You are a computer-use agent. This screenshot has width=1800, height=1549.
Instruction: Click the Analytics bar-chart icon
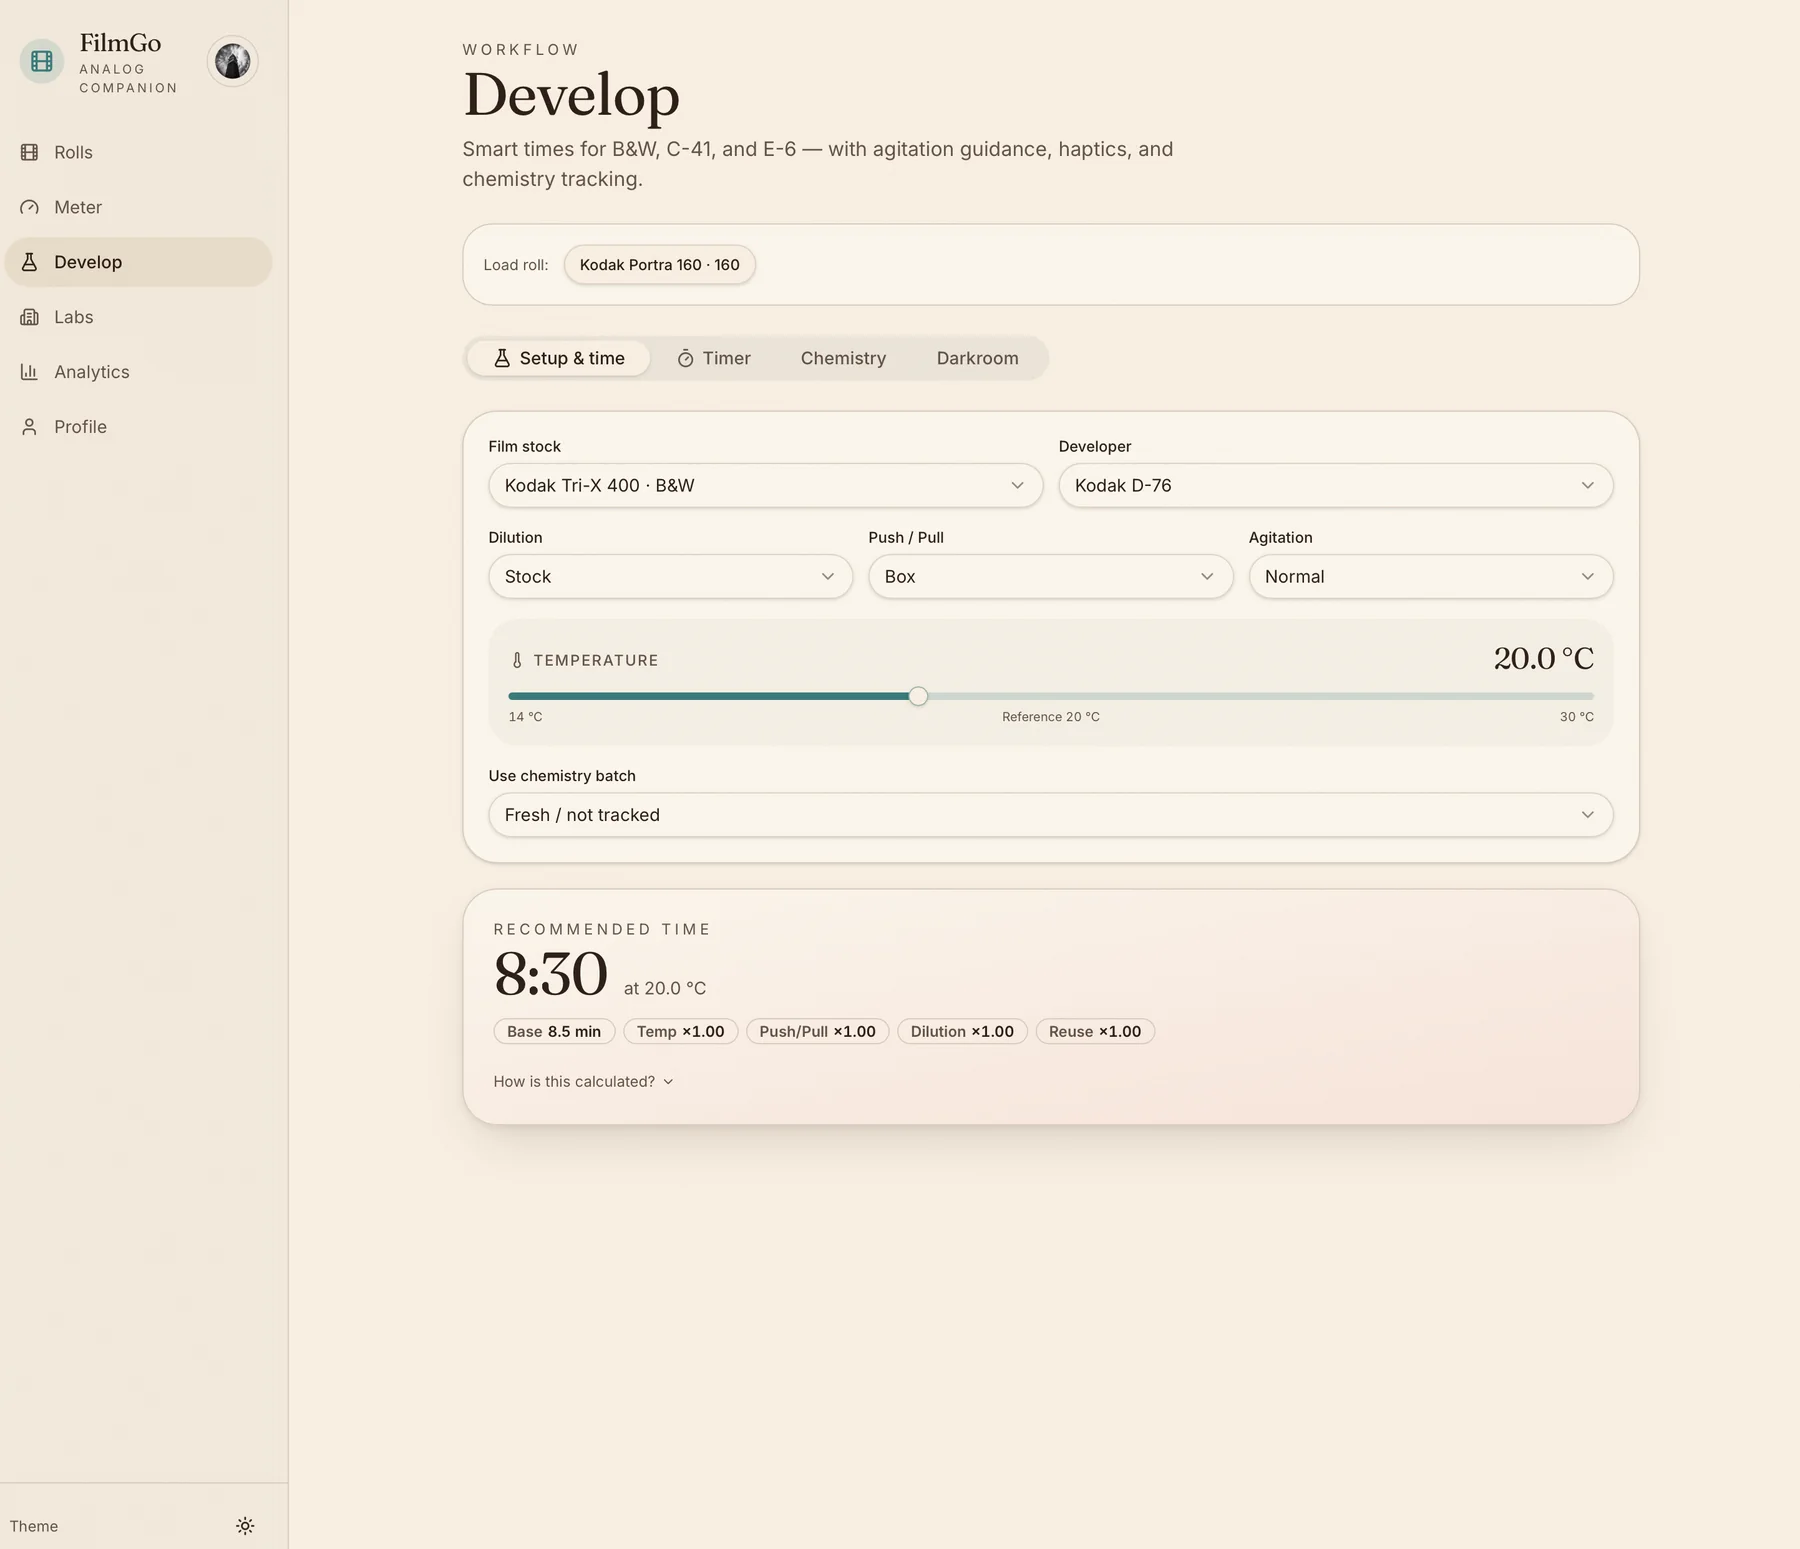click(x=30, y=372)
